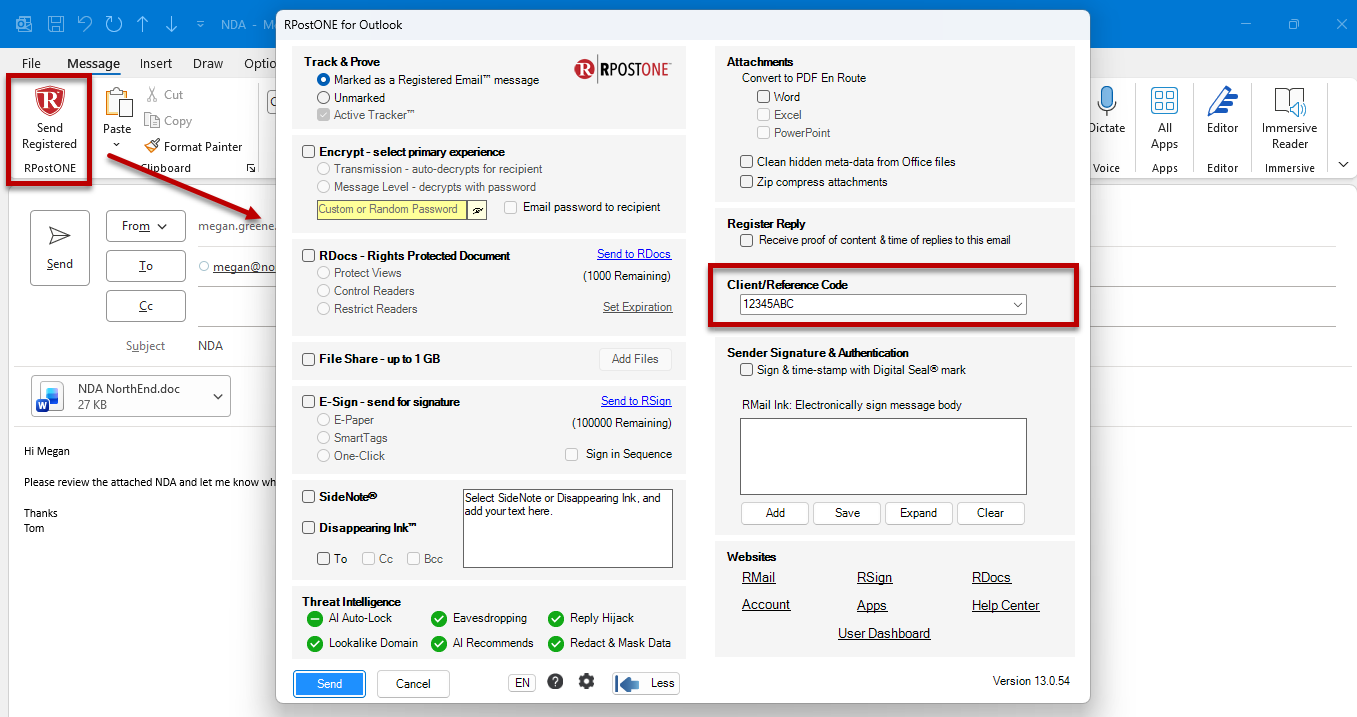Click the EN language button
Screen dimensions: 1357x717
click(x=521, y=683)
